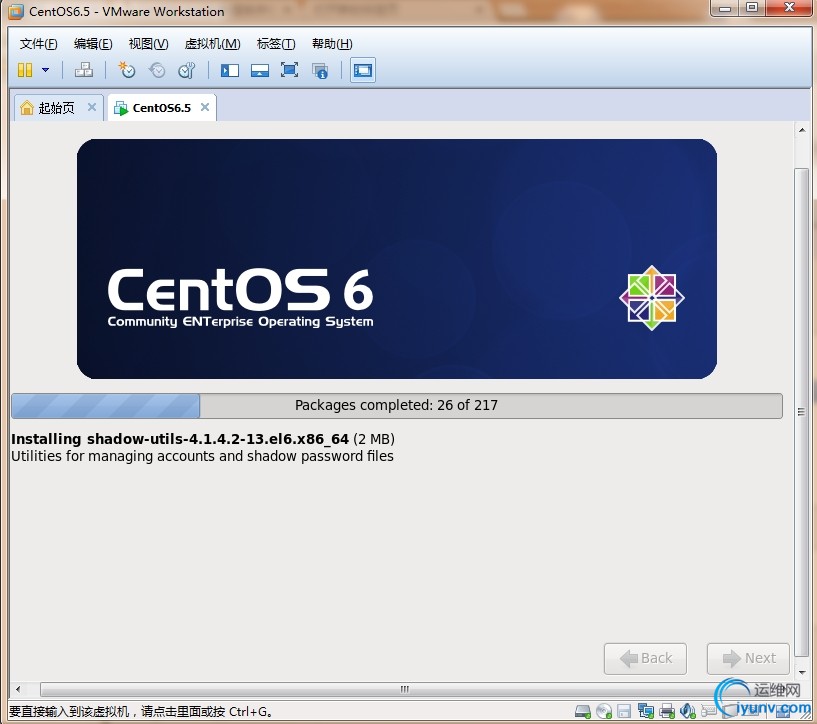Viewport: 817px width, 724px height.
Task: Click the CentOS 6 banner image
Action: click(x=397, y=259)
